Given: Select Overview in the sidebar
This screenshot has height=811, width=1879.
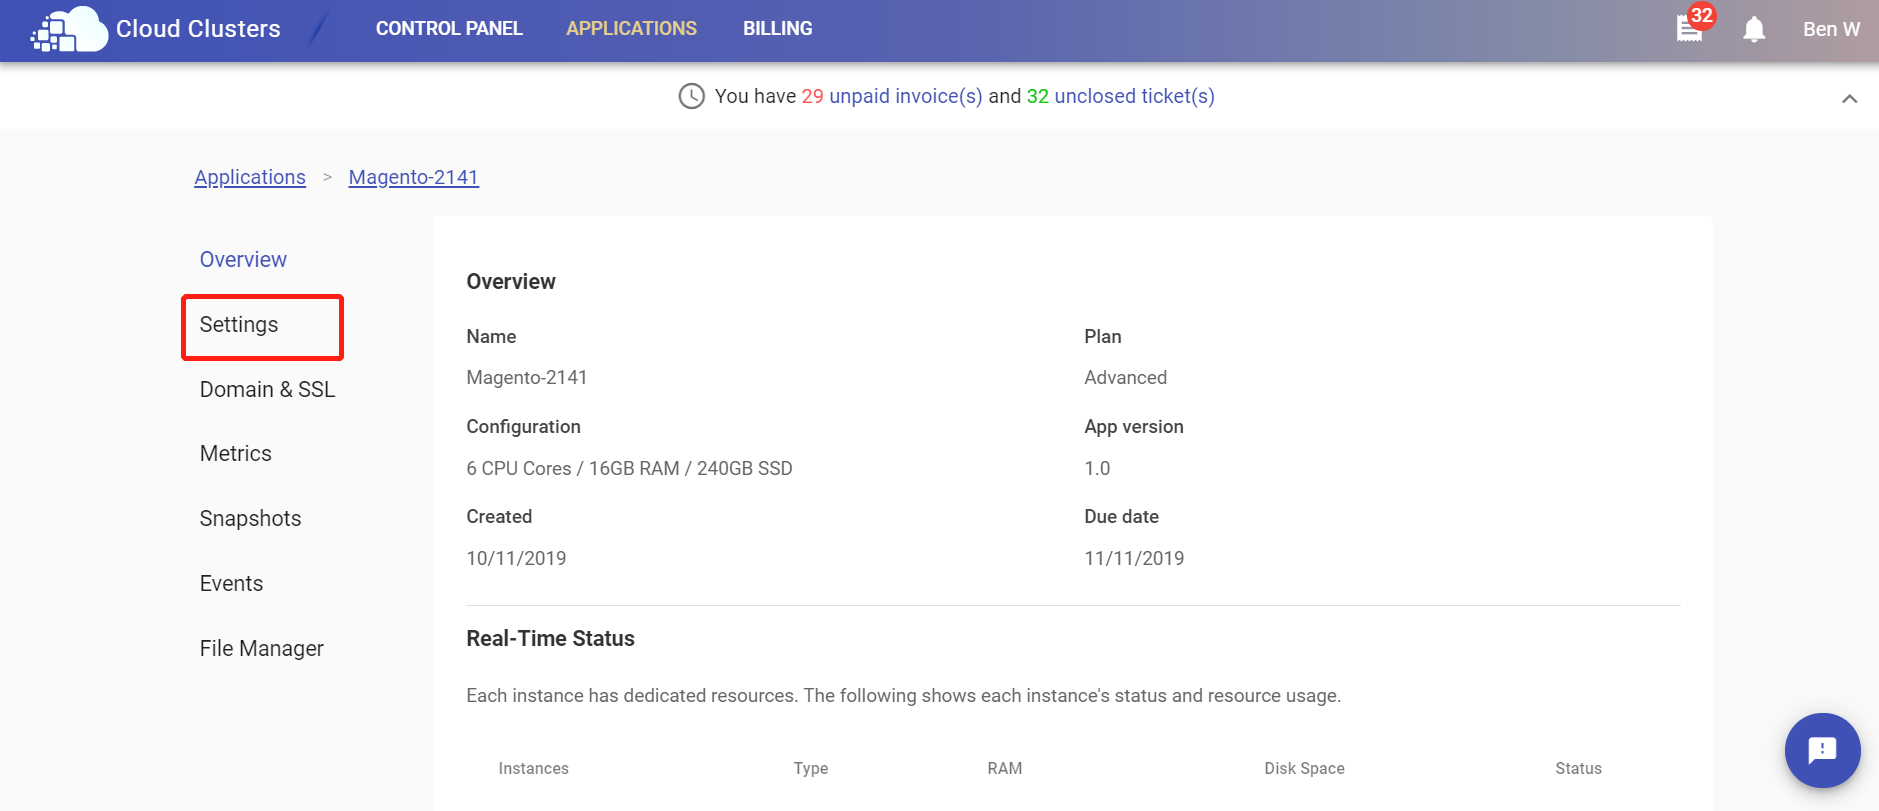Looking at the screenshot, I should pyautogui.click(x=243, y=259).
